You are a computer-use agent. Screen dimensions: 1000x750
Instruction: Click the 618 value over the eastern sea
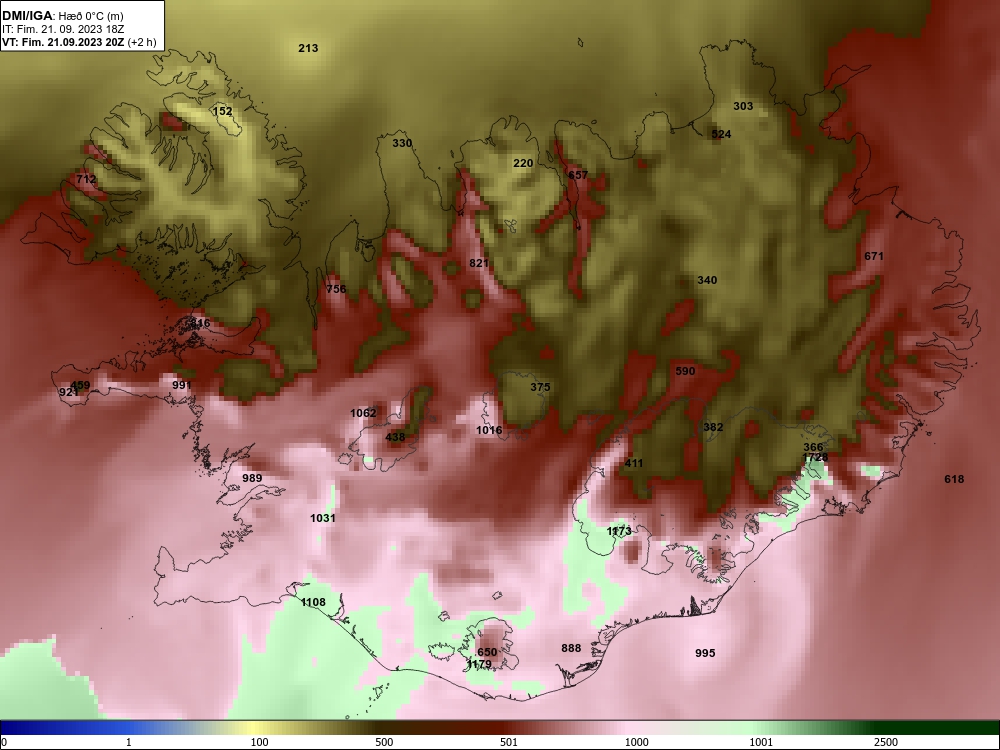coord(954,479)
